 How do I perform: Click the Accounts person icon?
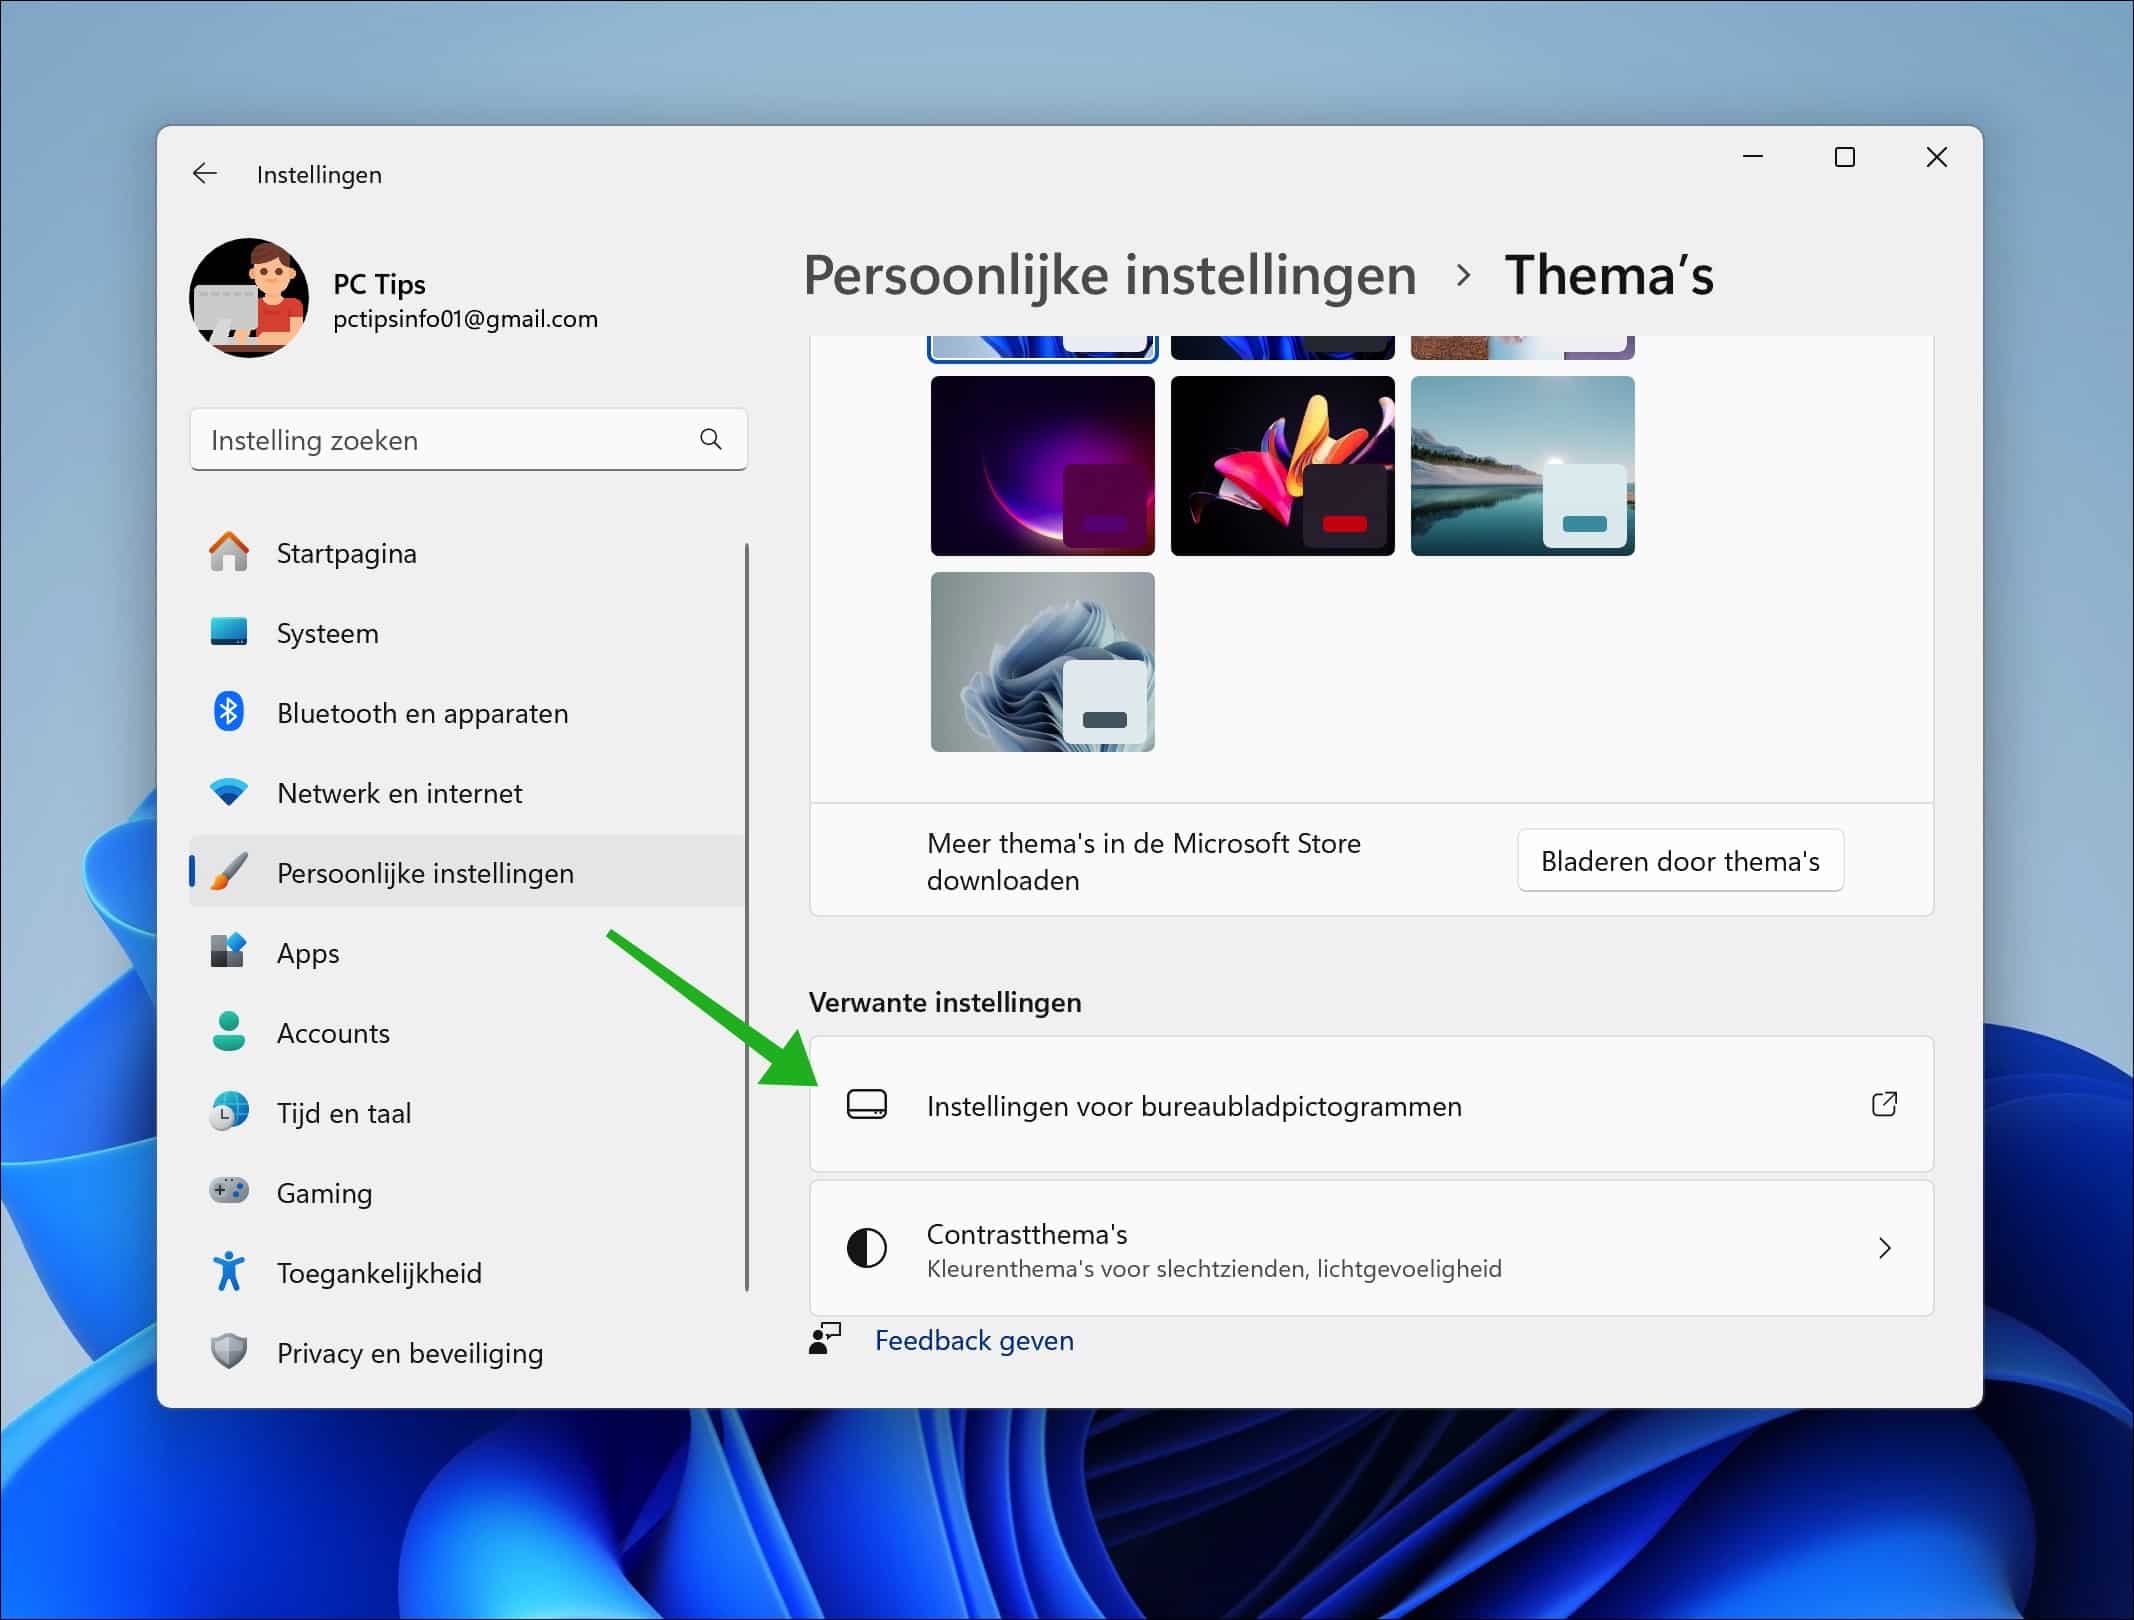pos(229,1032)
